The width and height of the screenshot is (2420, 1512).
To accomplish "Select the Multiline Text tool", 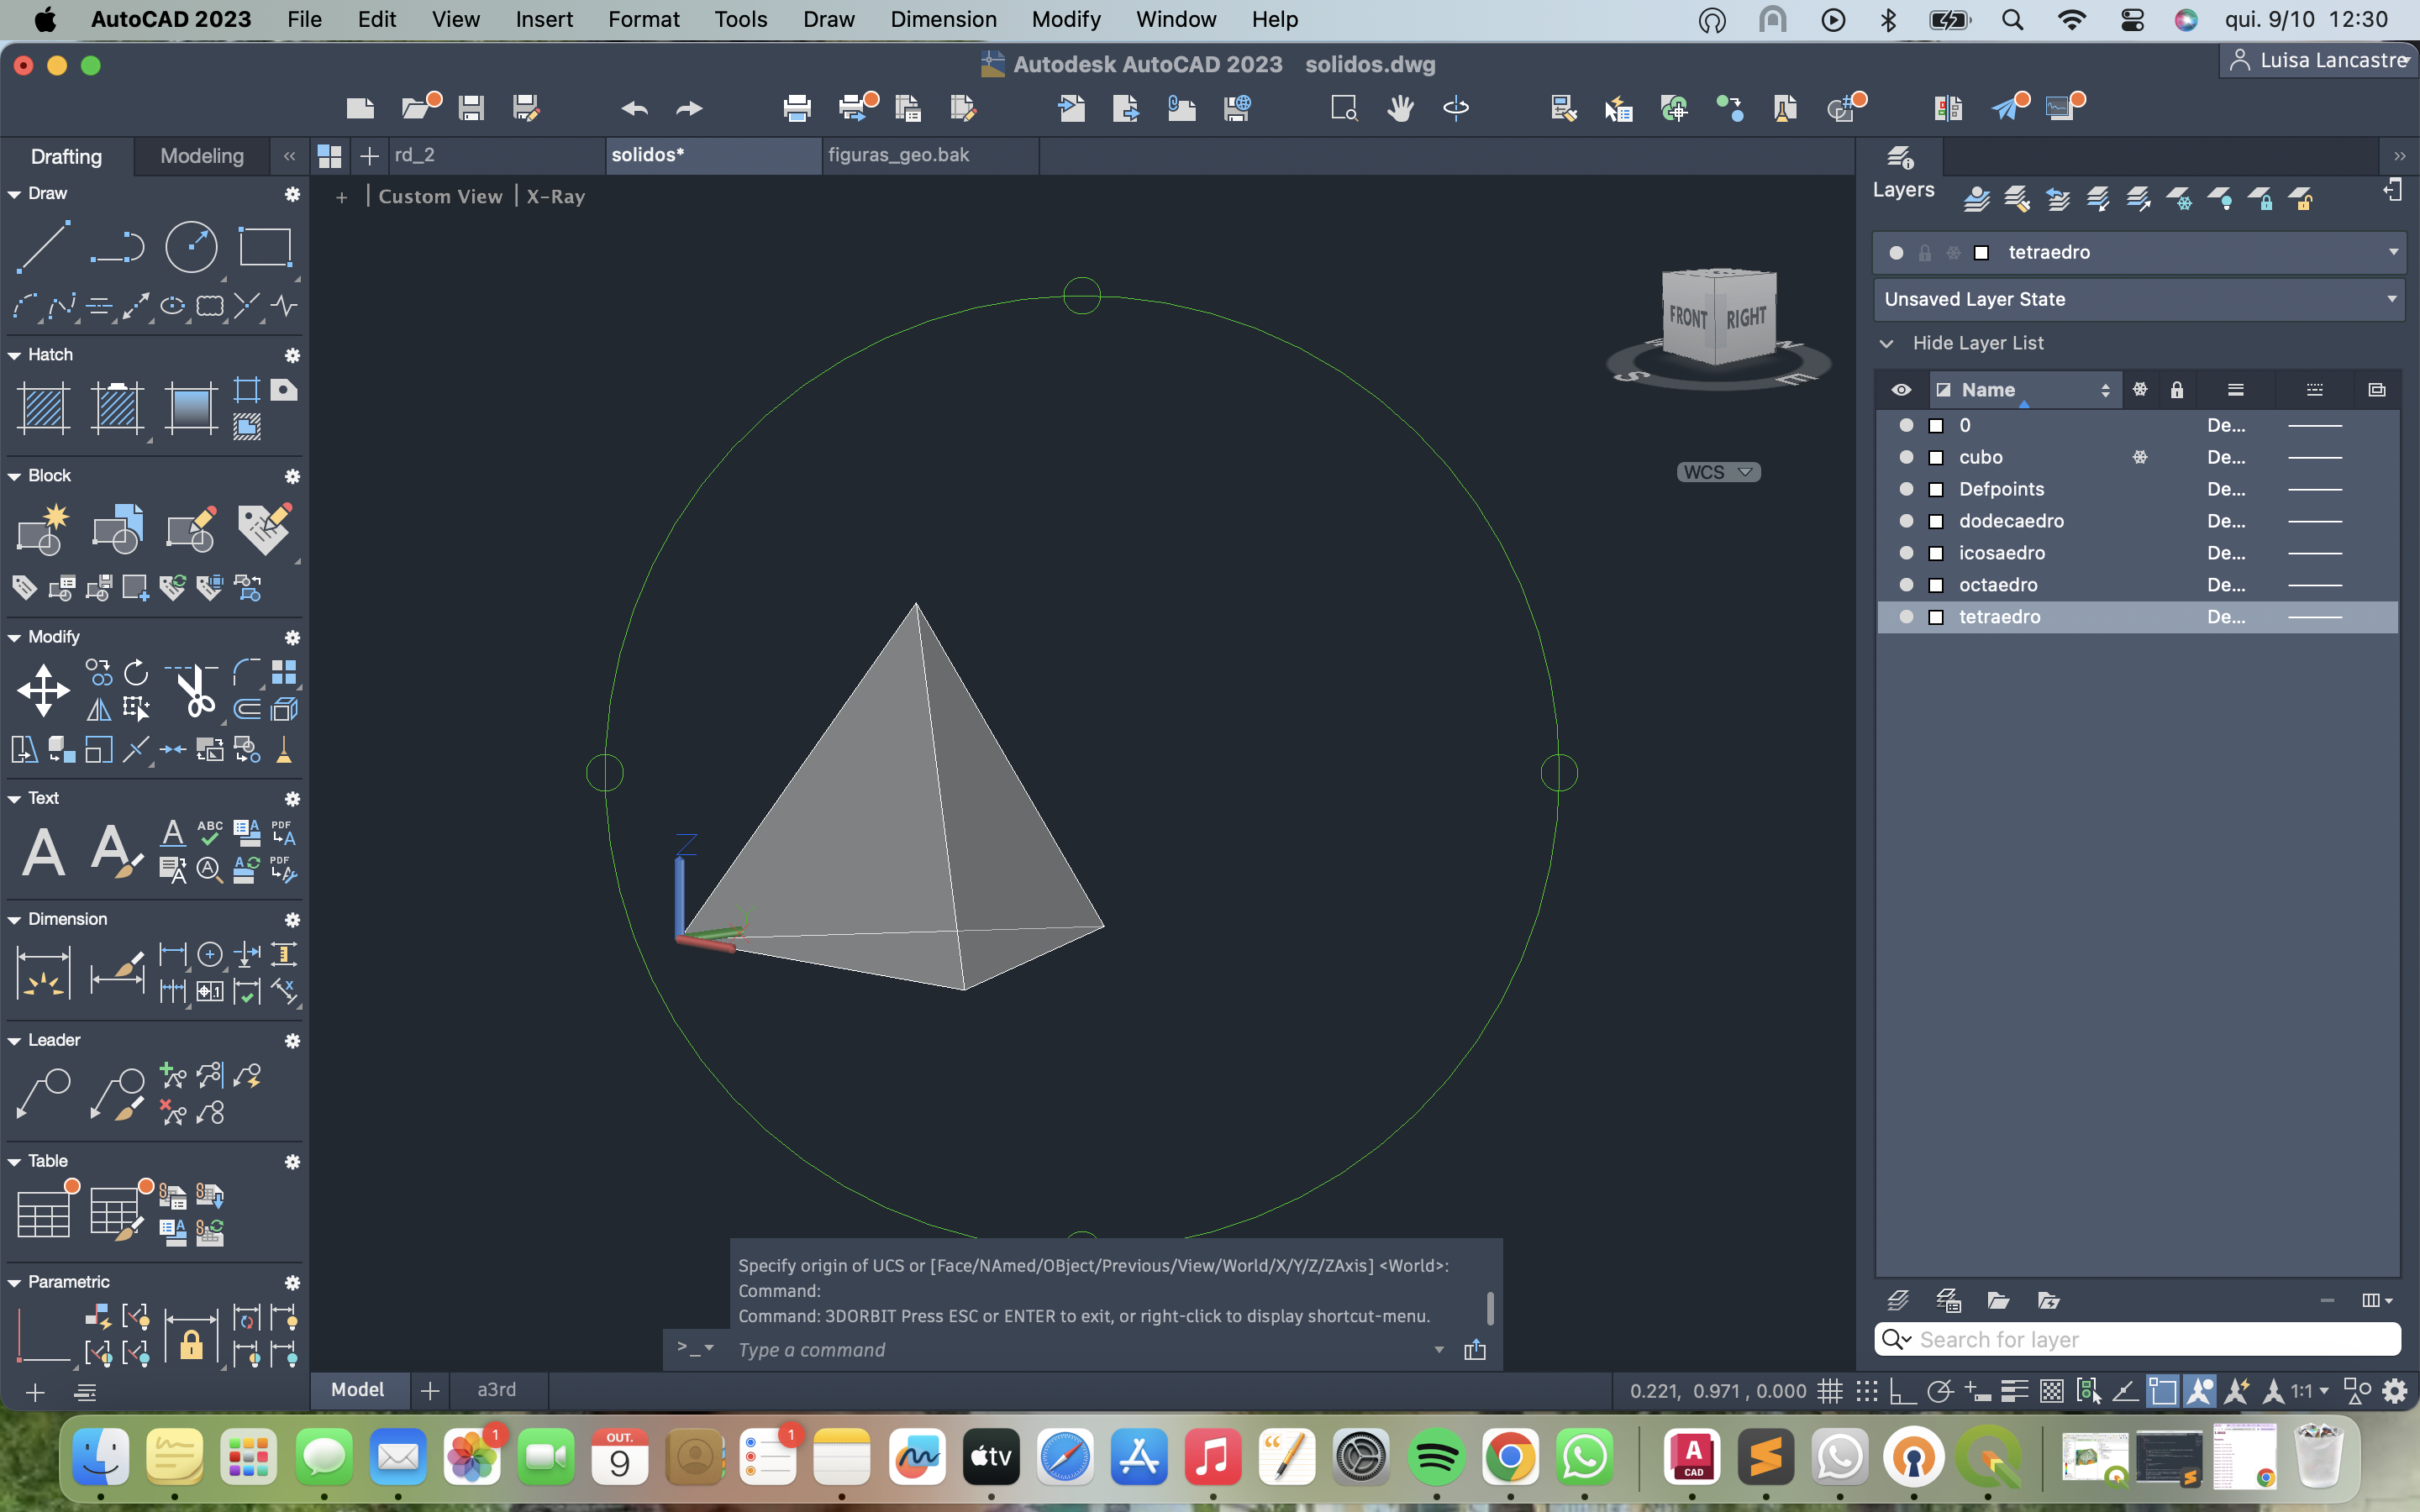I will pyautogui.click(x=43, y=852).
